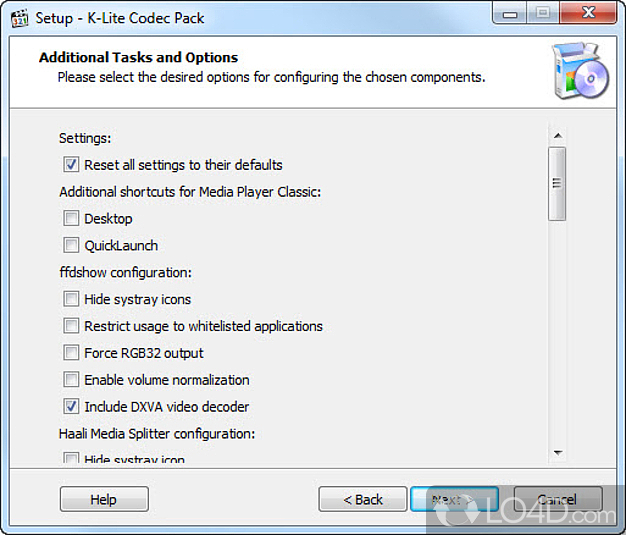This screenshot has height=535, width=626.
Task: Go to previous page with Back
Action: tap(363, 499)
